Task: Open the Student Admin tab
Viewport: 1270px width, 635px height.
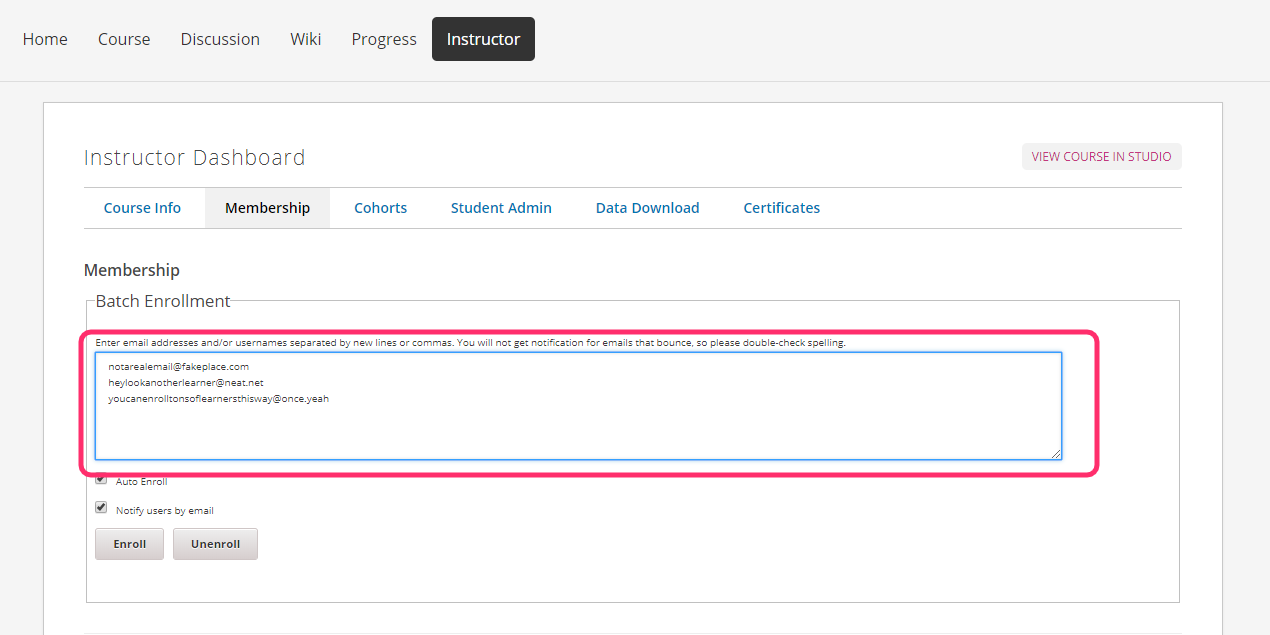Action: pos(500,207)
